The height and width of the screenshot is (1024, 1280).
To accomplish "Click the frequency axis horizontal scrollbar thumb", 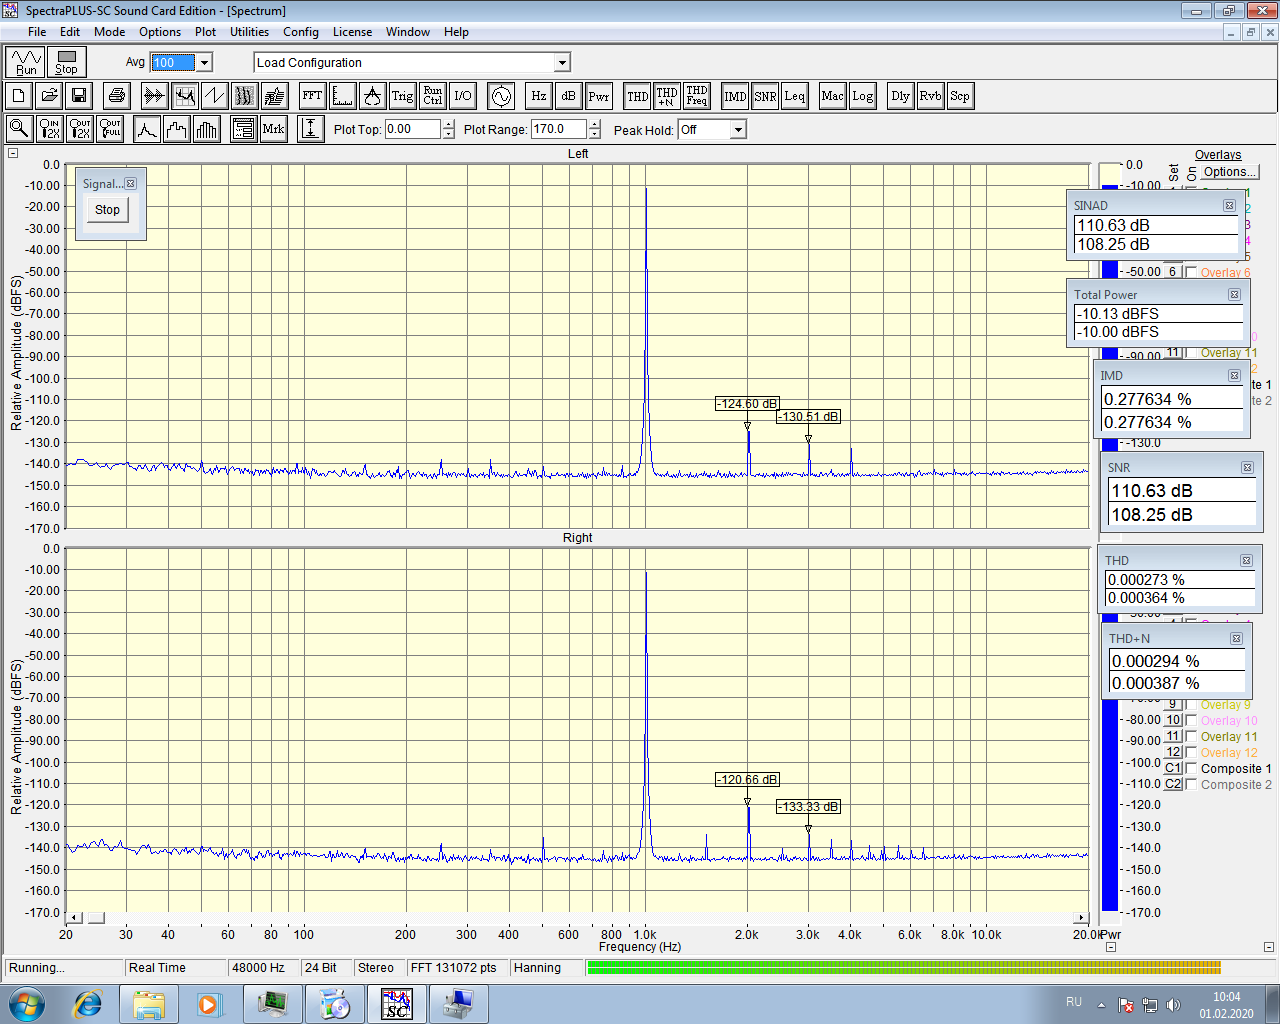I will 96,917.
